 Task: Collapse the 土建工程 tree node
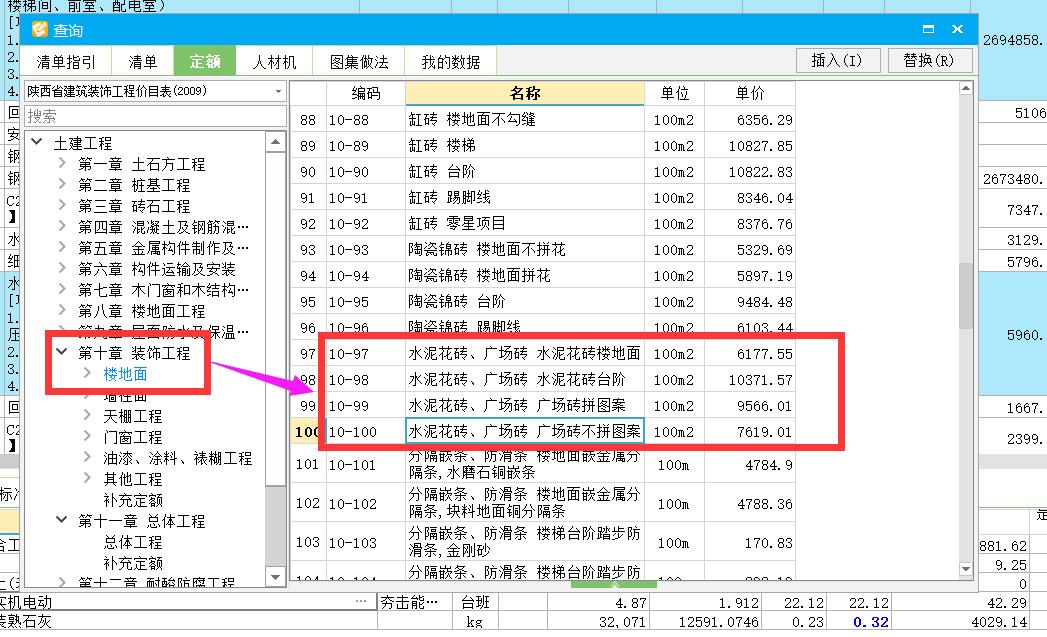(x=37, y=142)
